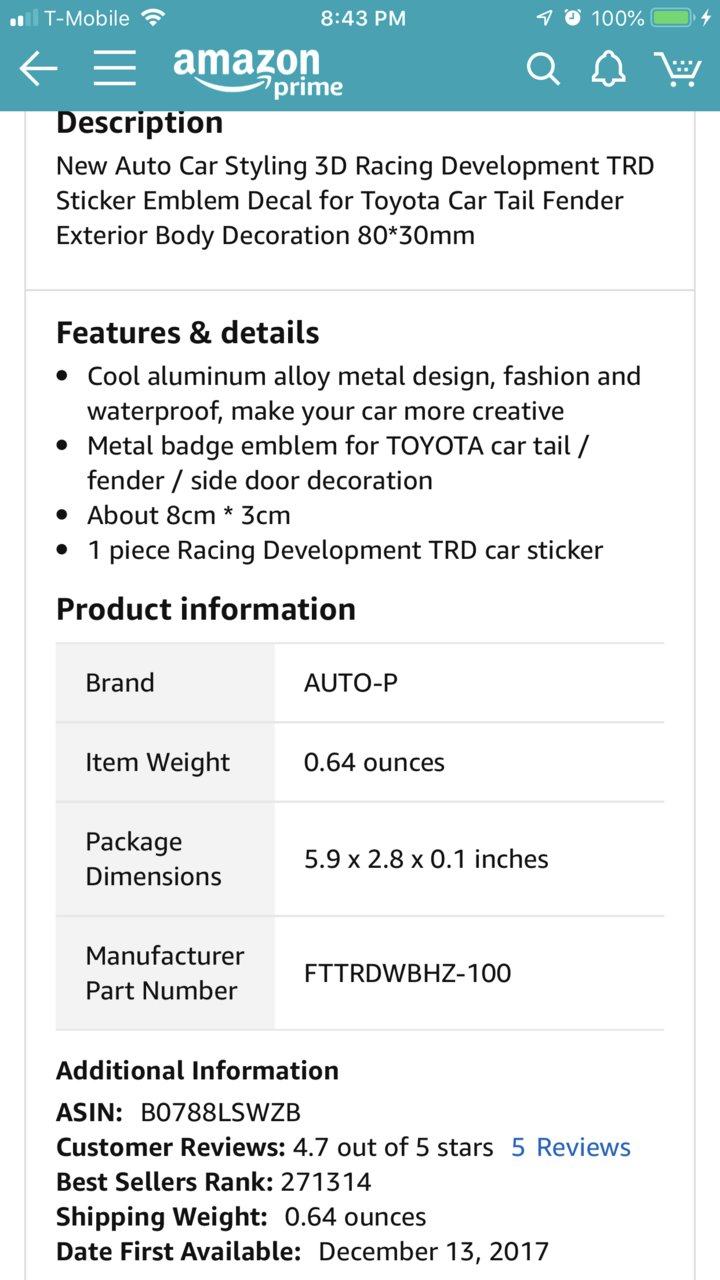Tap the Description heading
Viewport: 720px width, 1280px height.
139,123
